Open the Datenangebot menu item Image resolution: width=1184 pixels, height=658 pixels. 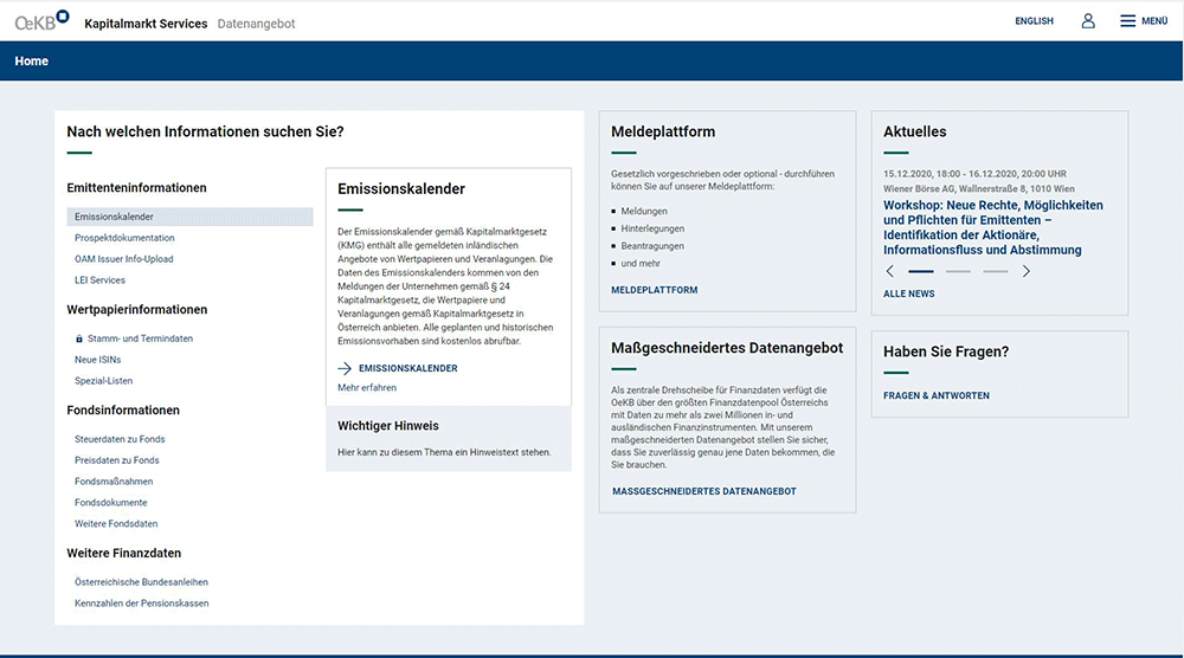coord(256,23)
